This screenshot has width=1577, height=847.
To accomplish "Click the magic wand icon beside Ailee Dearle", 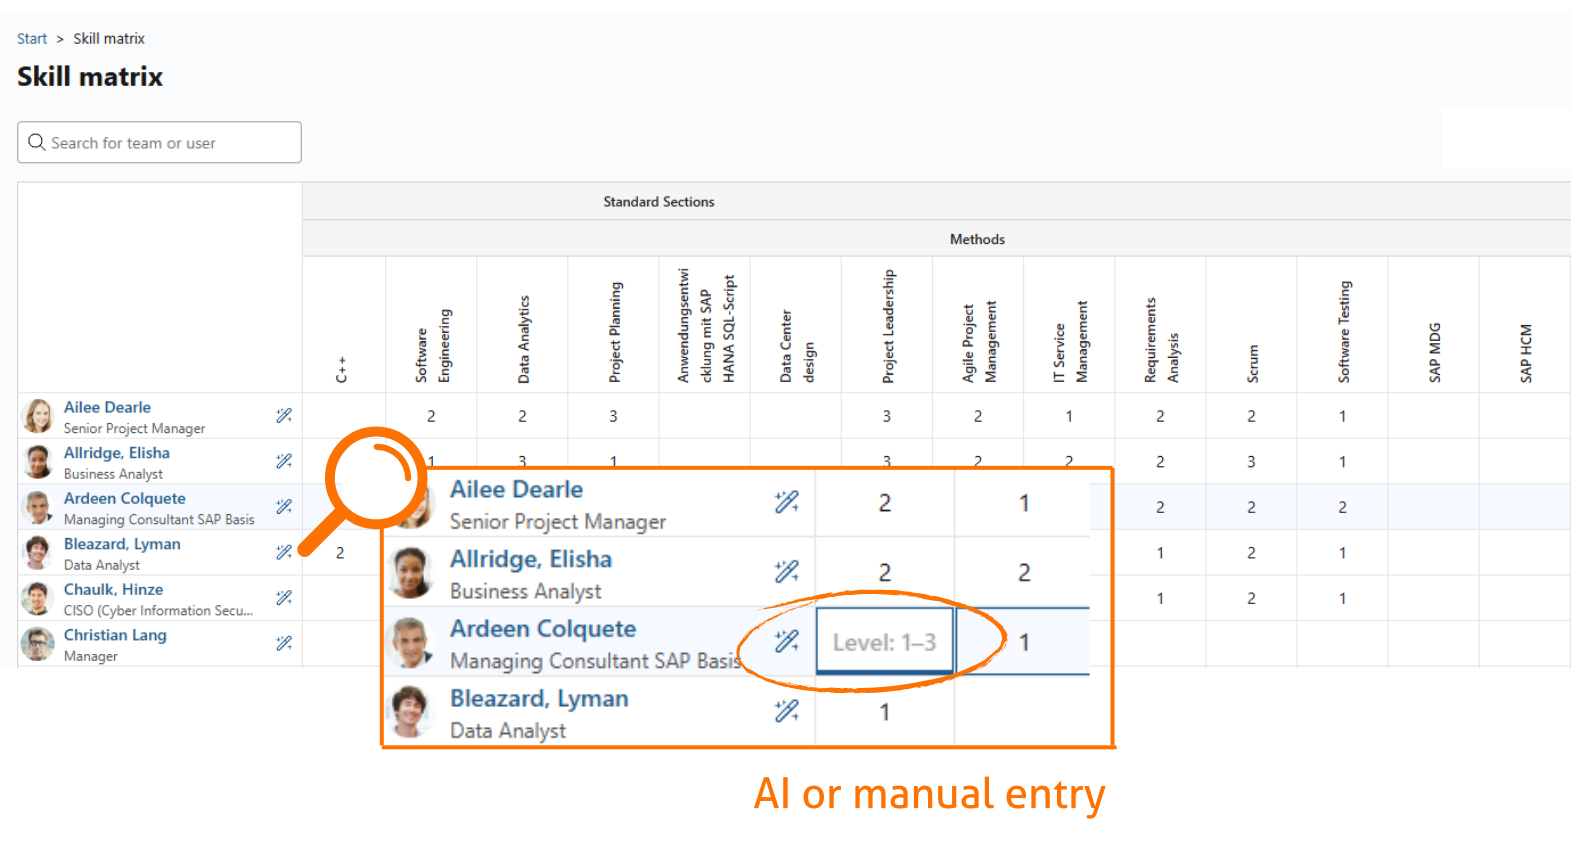I will click(x=284, y=415).
